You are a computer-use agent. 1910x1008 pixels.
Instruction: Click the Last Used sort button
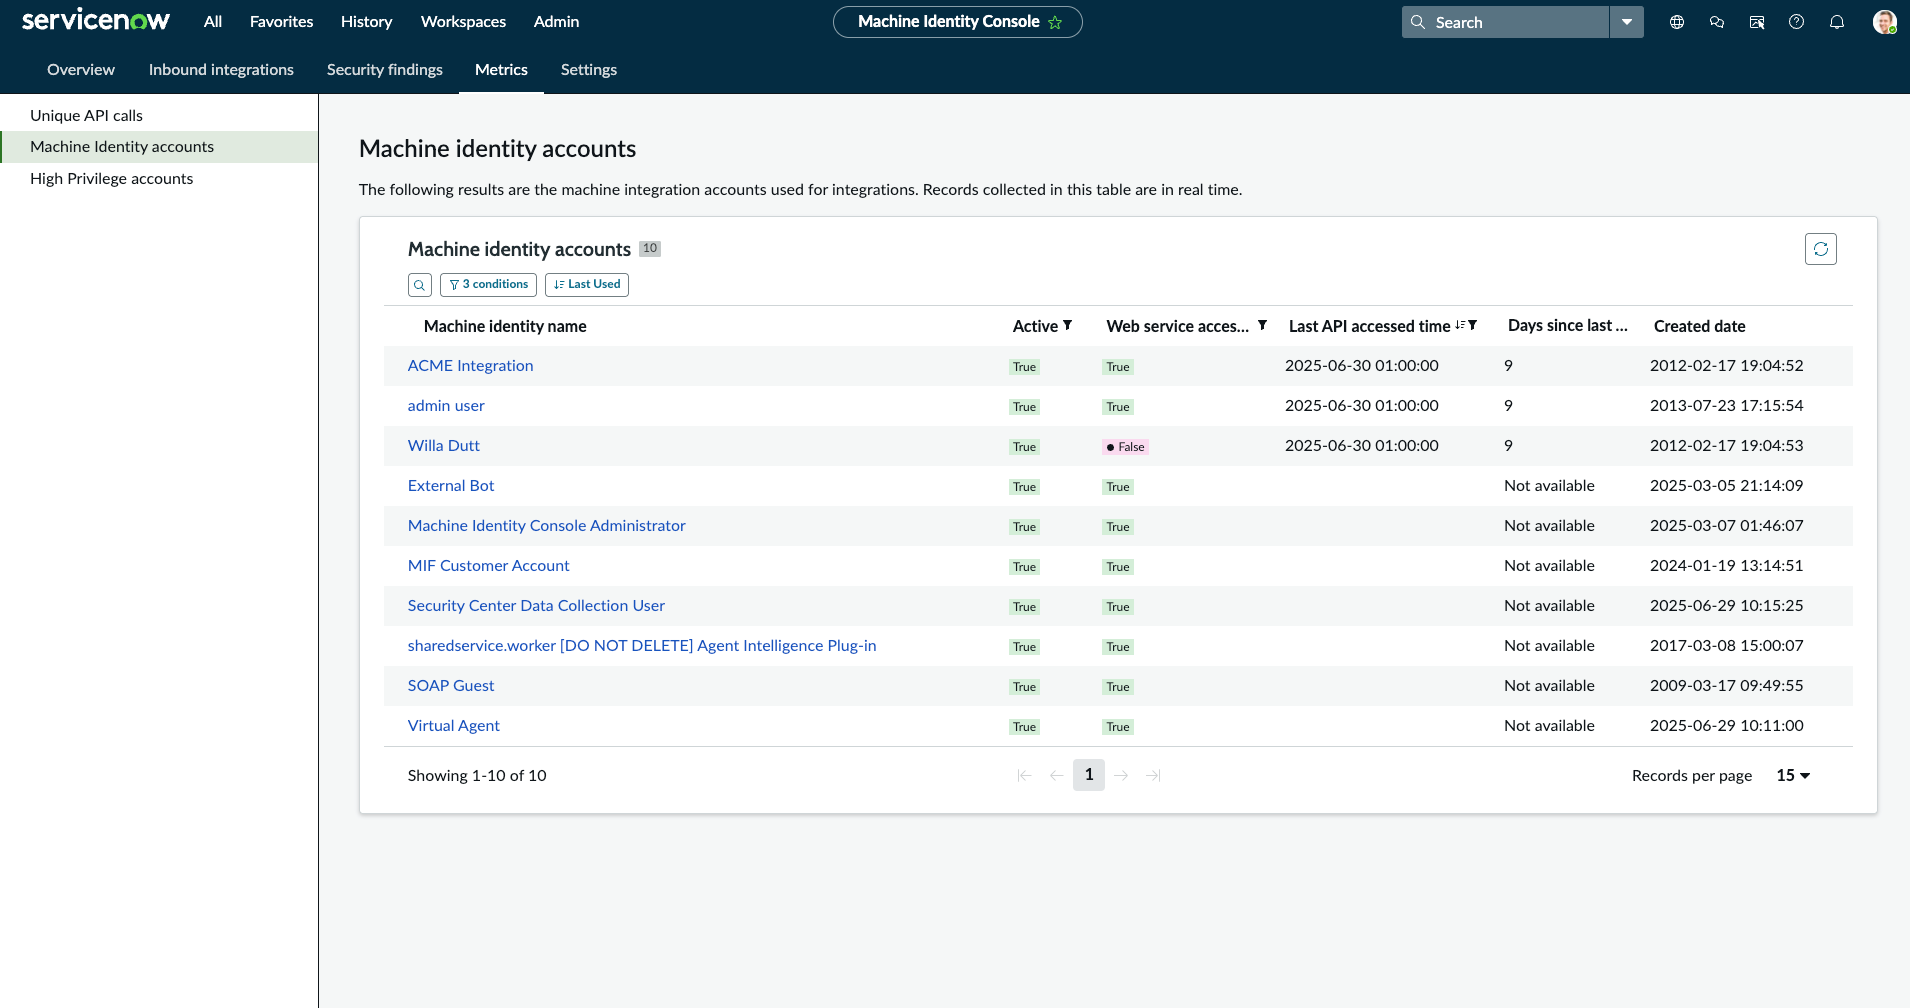coord(587,285)
